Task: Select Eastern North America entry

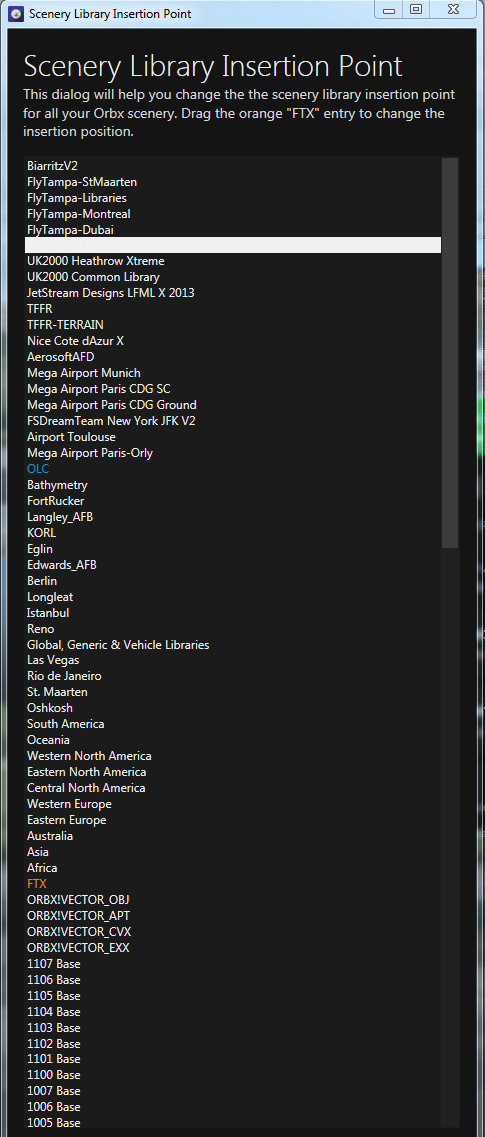Action: pos(87,772)
